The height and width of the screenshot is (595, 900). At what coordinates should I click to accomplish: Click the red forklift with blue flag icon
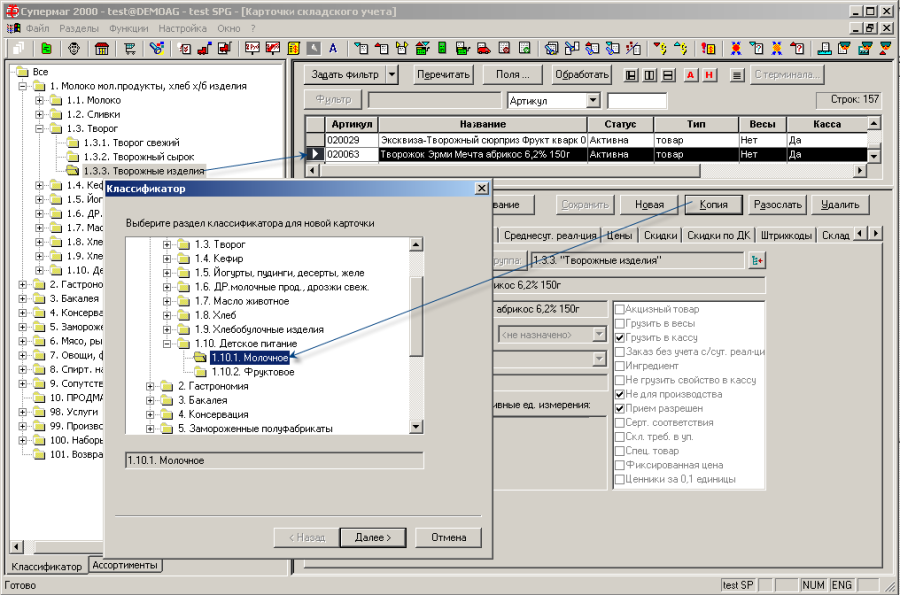tap(205, 49)
